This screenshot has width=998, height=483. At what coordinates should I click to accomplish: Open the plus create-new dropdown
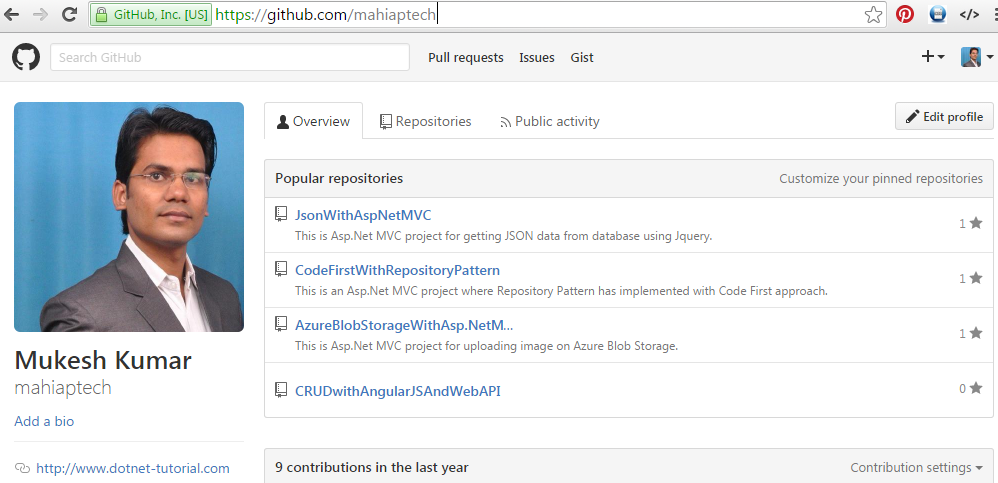click(x=932, y=57)
